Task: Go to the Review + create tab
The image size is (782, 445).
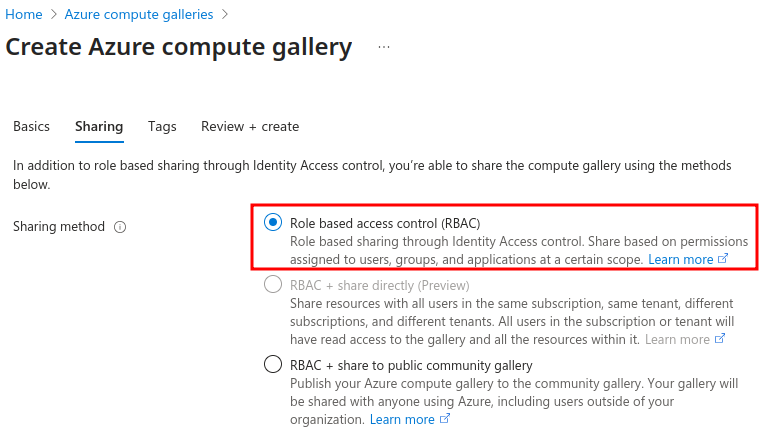Action: (250, 127)
